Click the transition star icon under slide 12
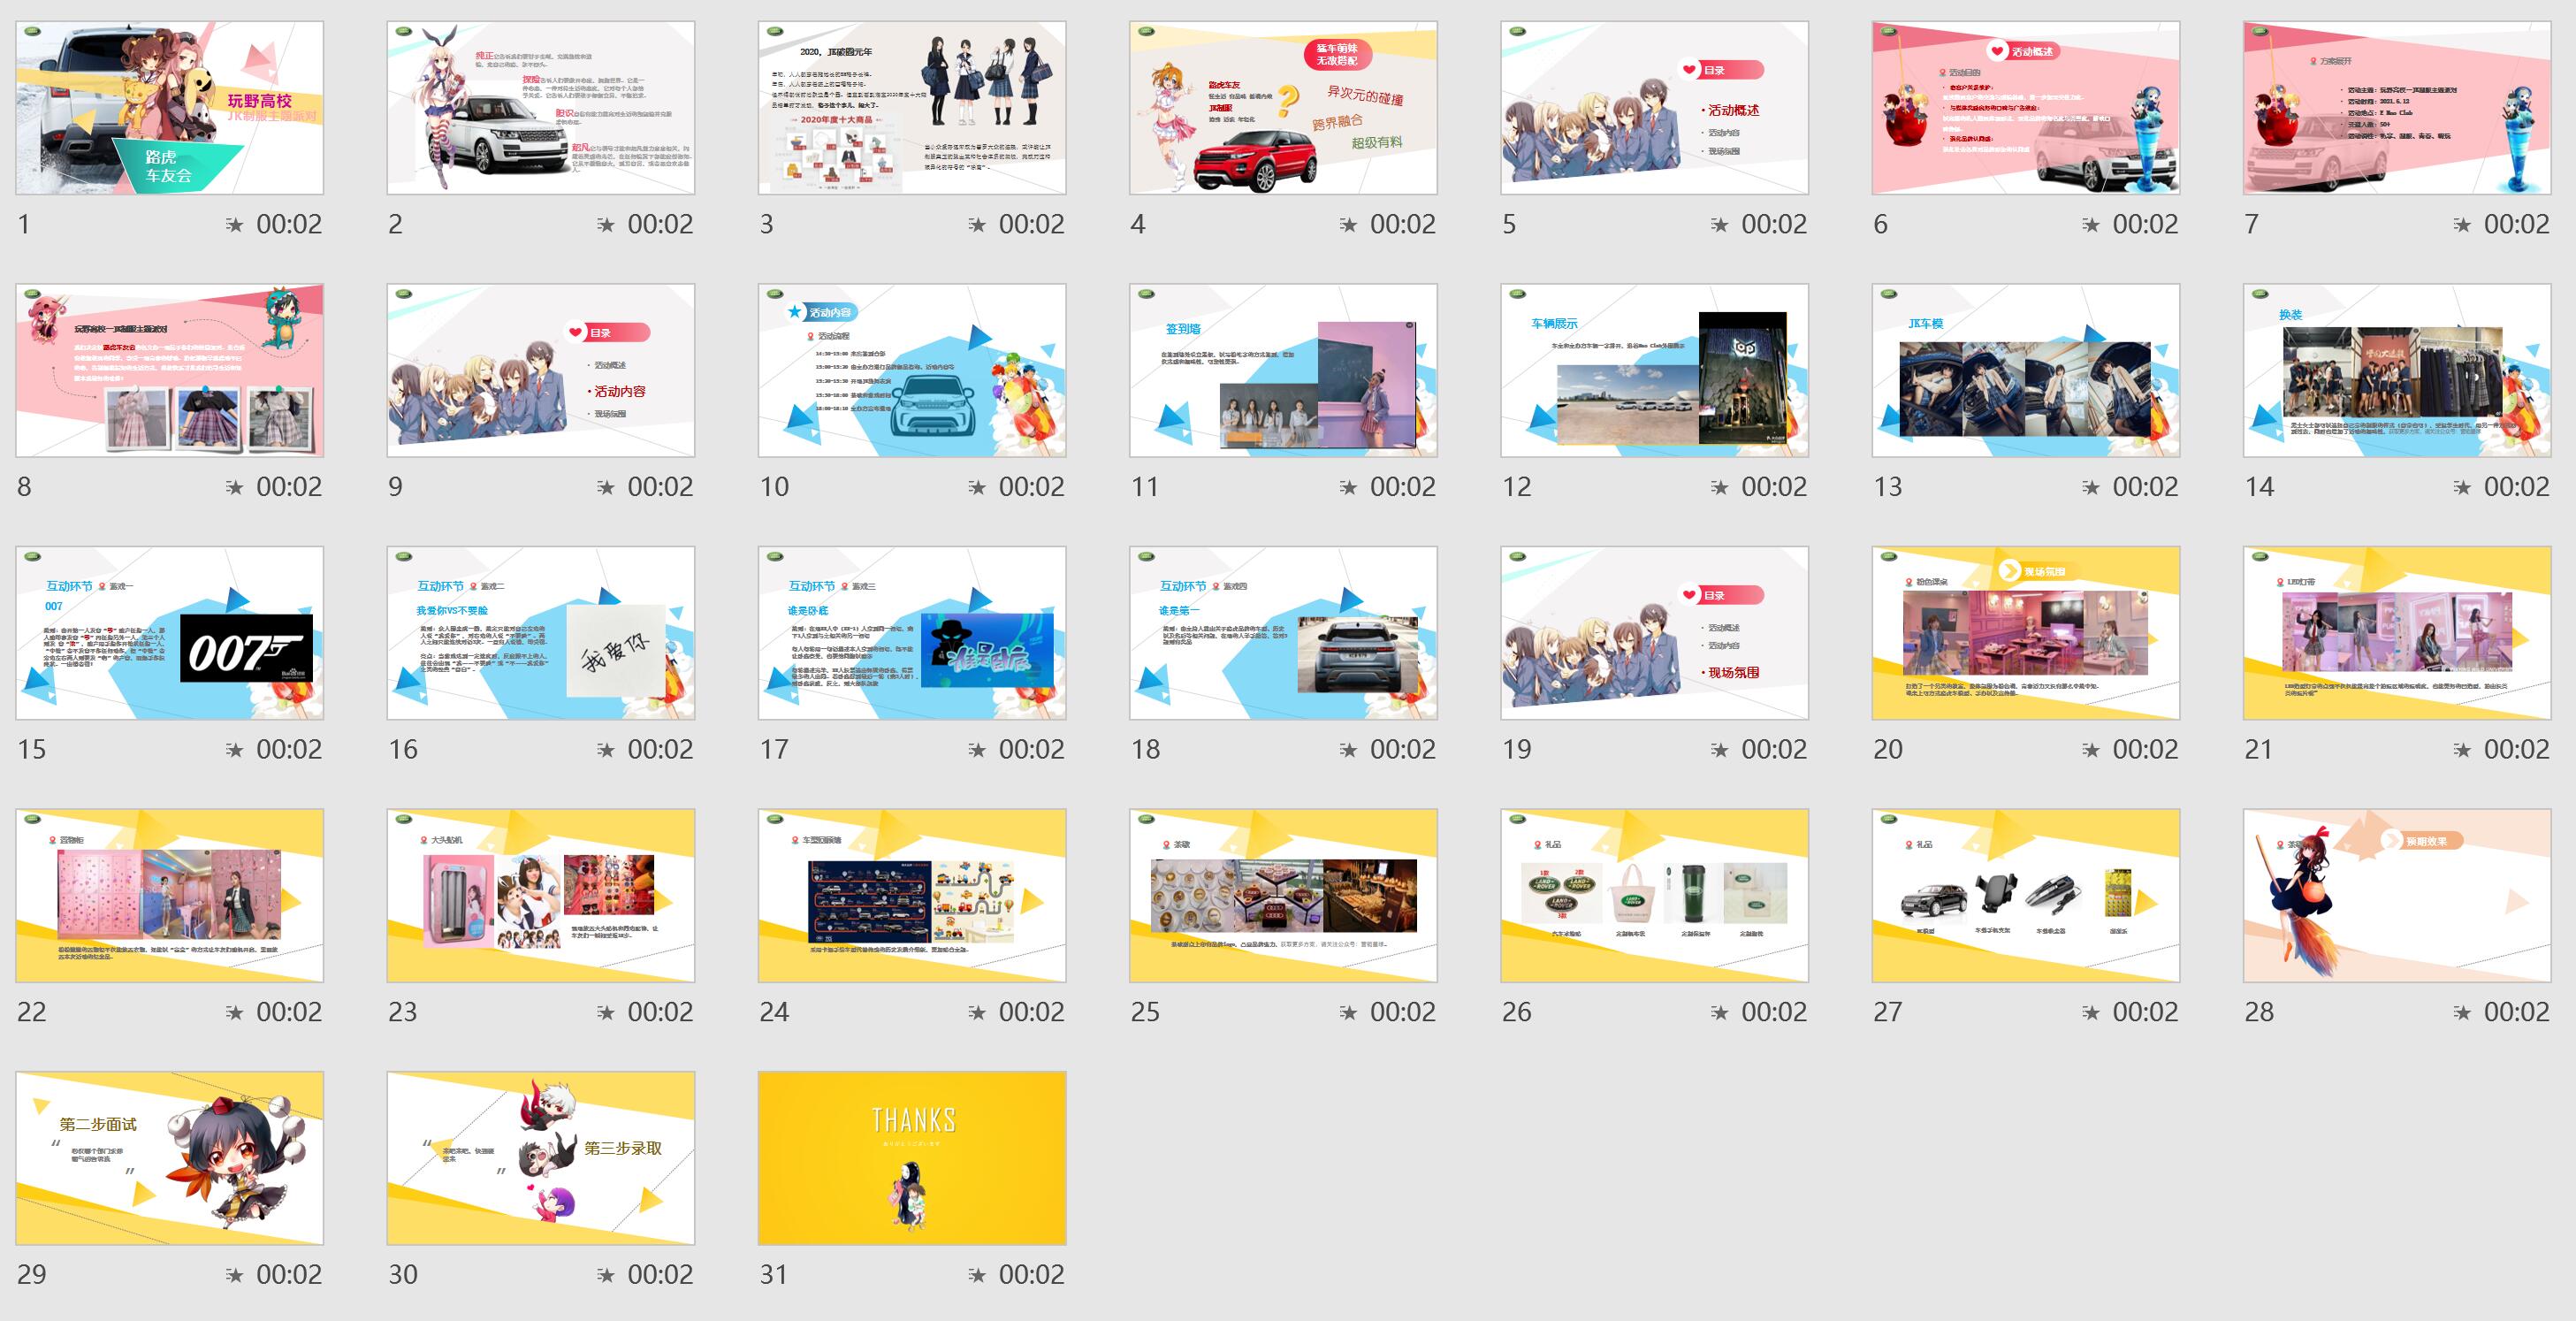2576x1321 pixels. pyautogui.click(x=1719, y=487)
